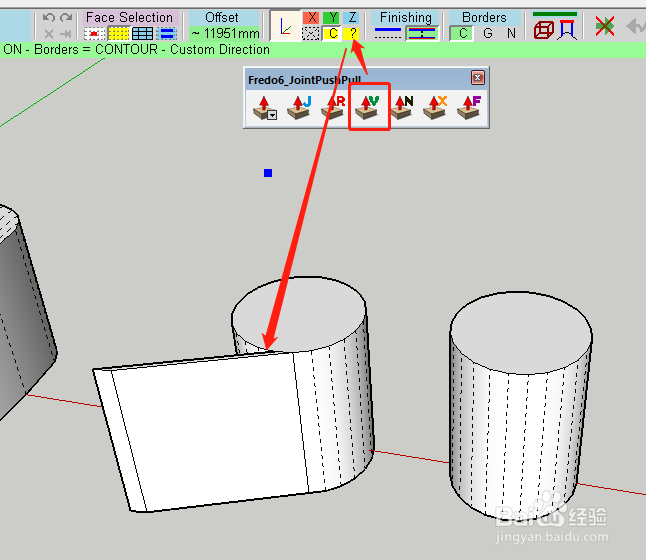The width and height of the screenshot is (646, 560).
Task: Click the red X over green arrow icon
Action: (605, 26)
